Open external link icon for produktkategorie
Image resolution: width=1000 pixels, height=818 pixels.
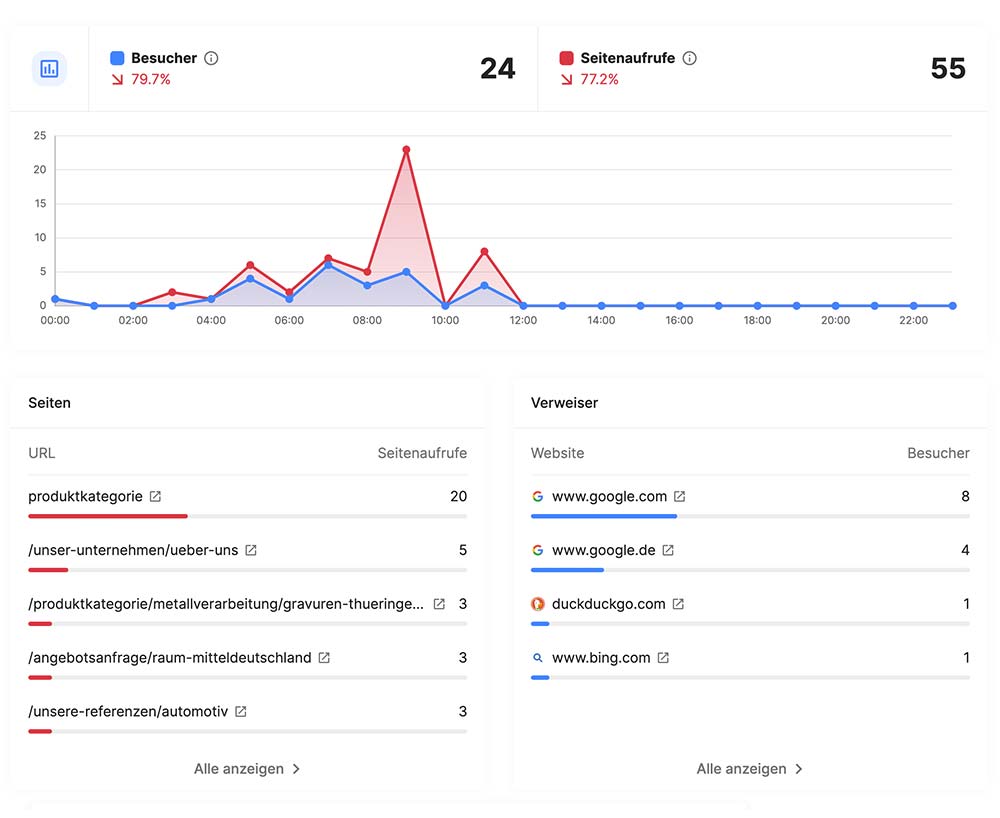coord(155,496)
